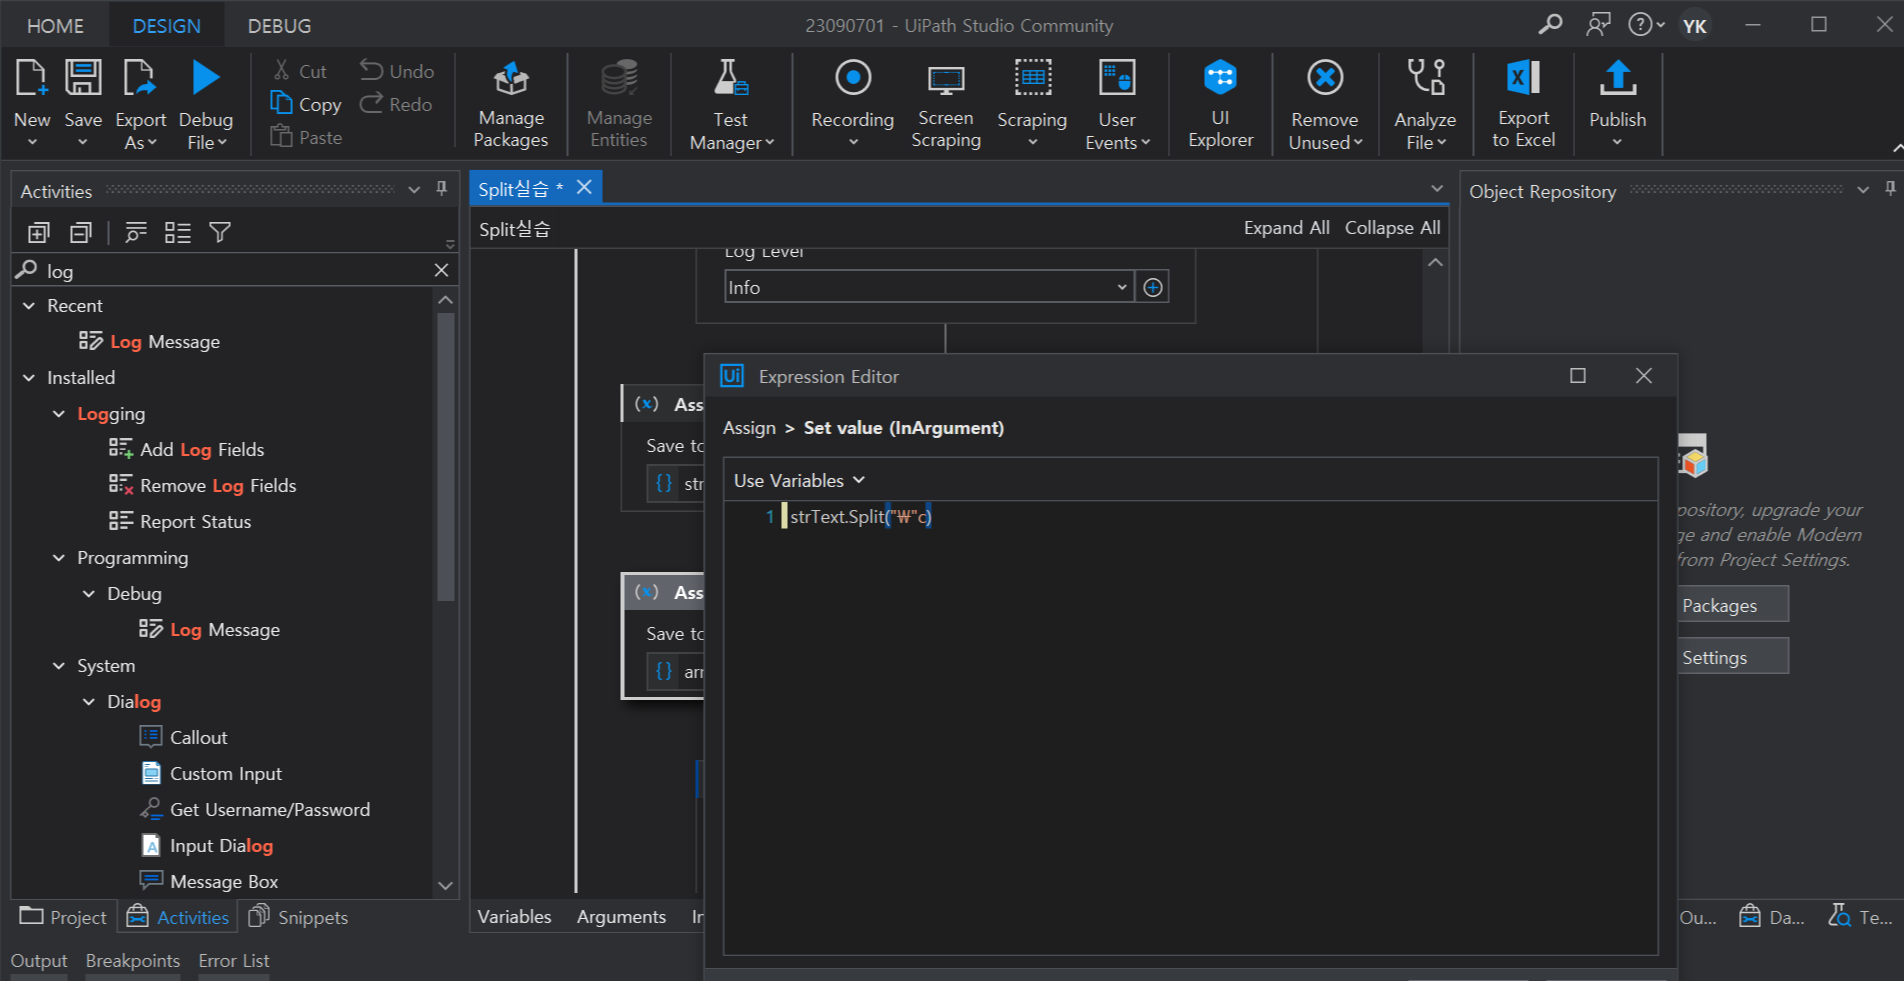Launch UI Explorer

pos(1220,104)
